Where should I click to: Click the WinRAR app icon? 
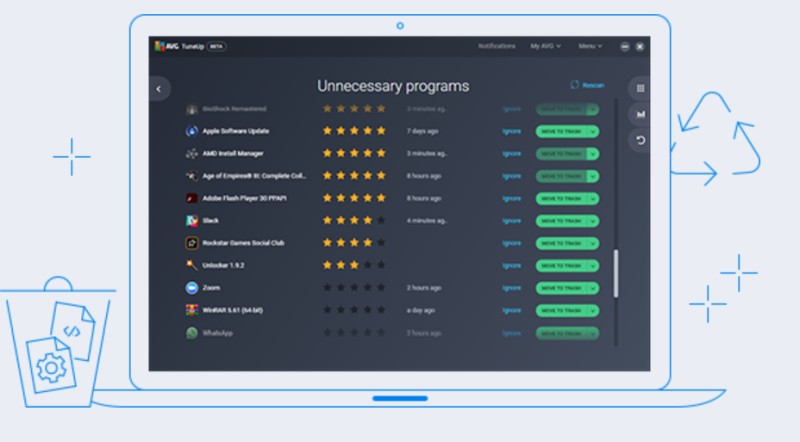pyautogui.click(x=192, y=310)
